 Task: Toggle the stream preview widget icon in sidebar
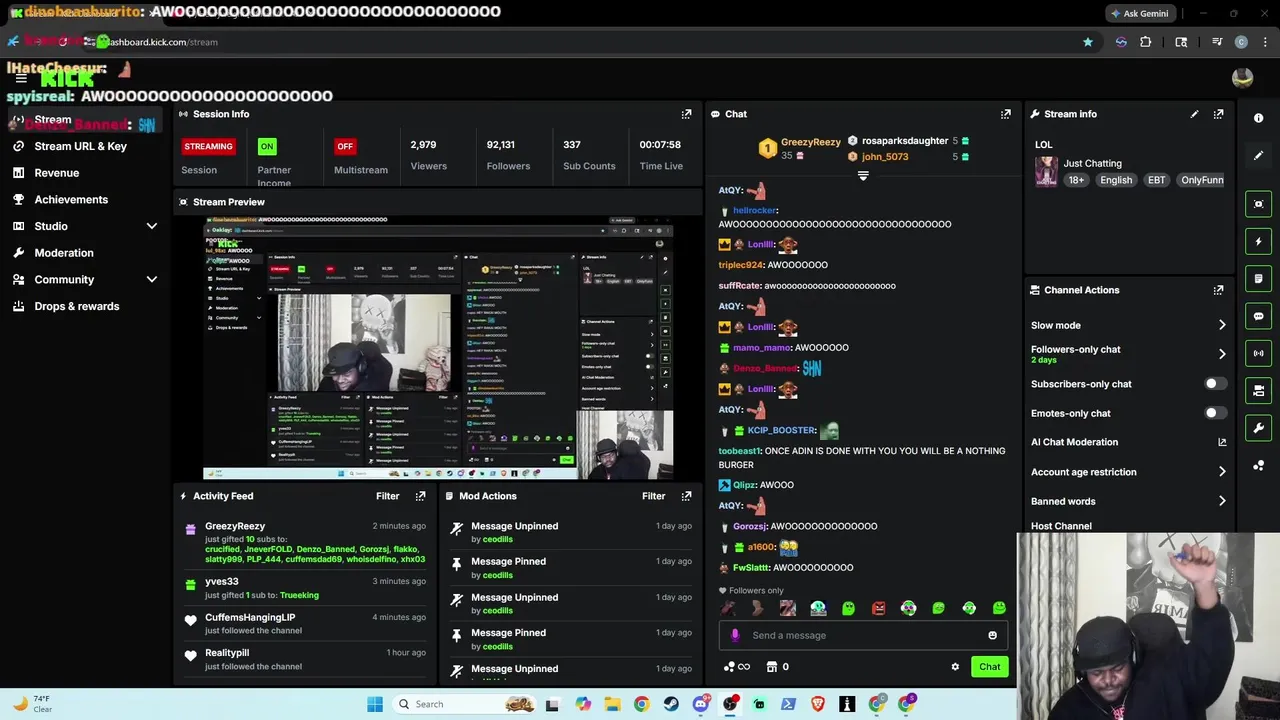[1258, 204]
